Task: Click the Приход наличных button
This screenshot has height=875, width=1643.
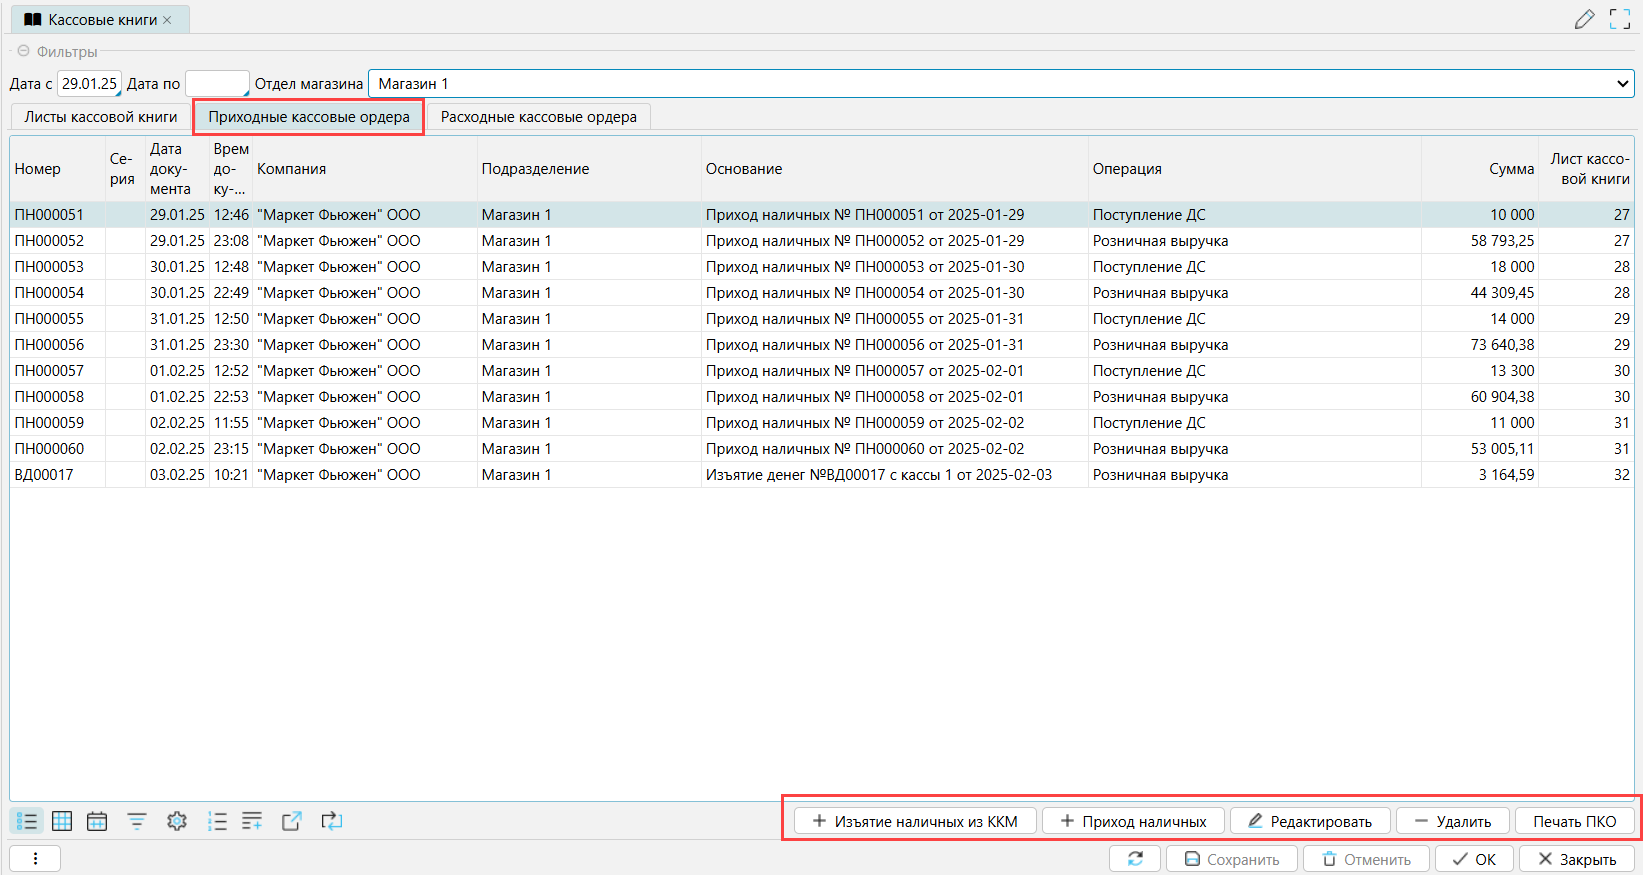Action: (1133, 821)
